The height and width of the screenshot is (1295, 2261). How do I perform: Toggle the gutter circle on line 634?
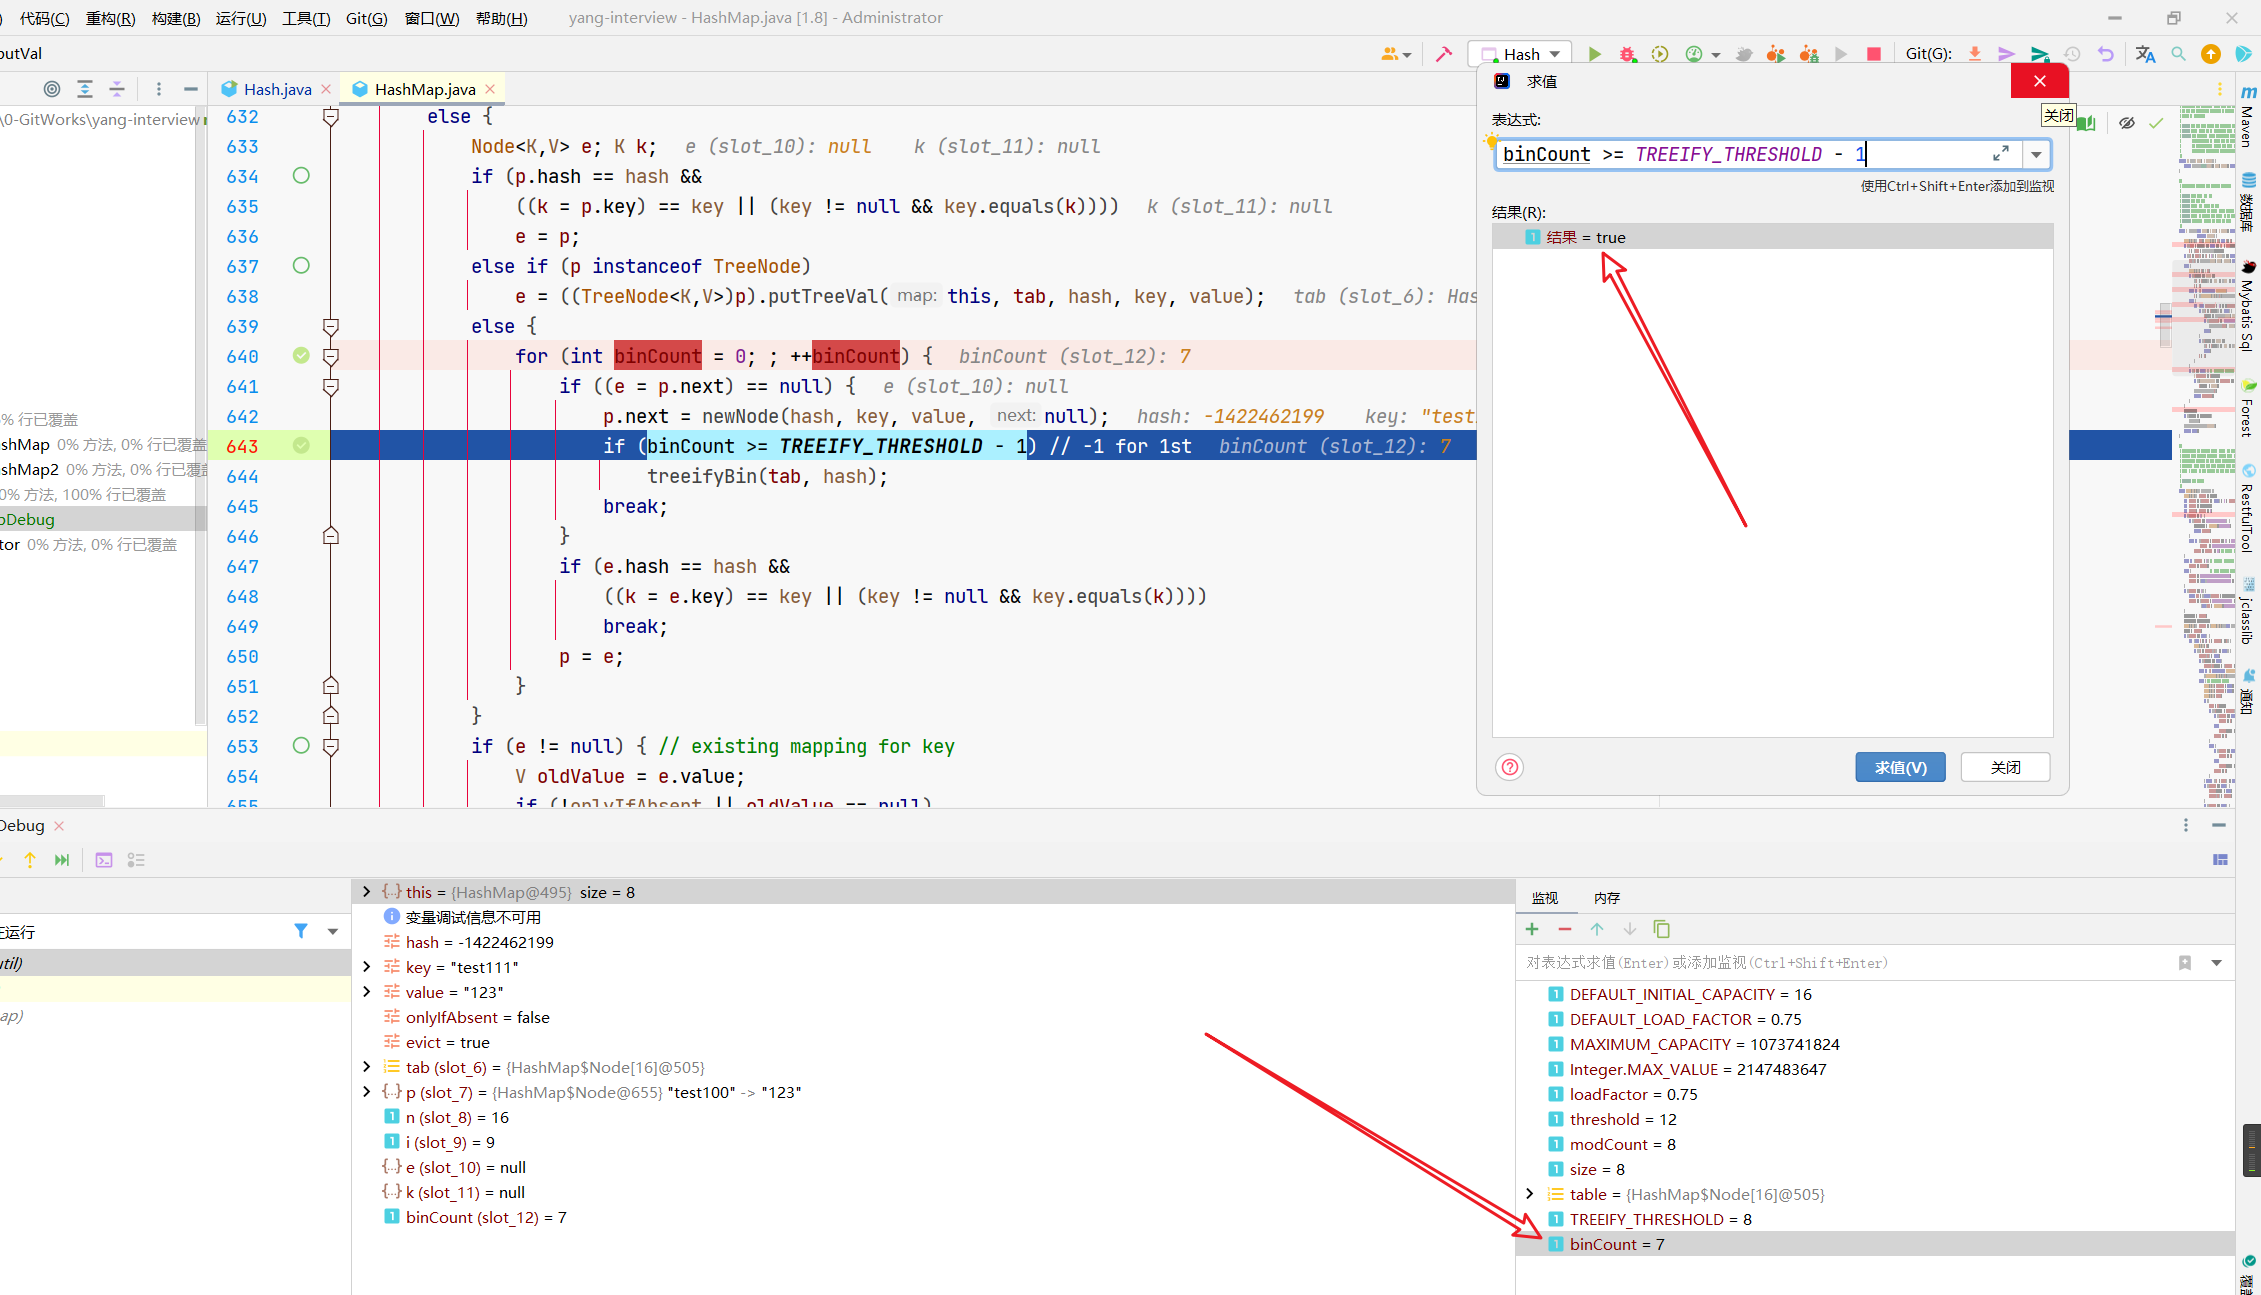pos(301,176)
